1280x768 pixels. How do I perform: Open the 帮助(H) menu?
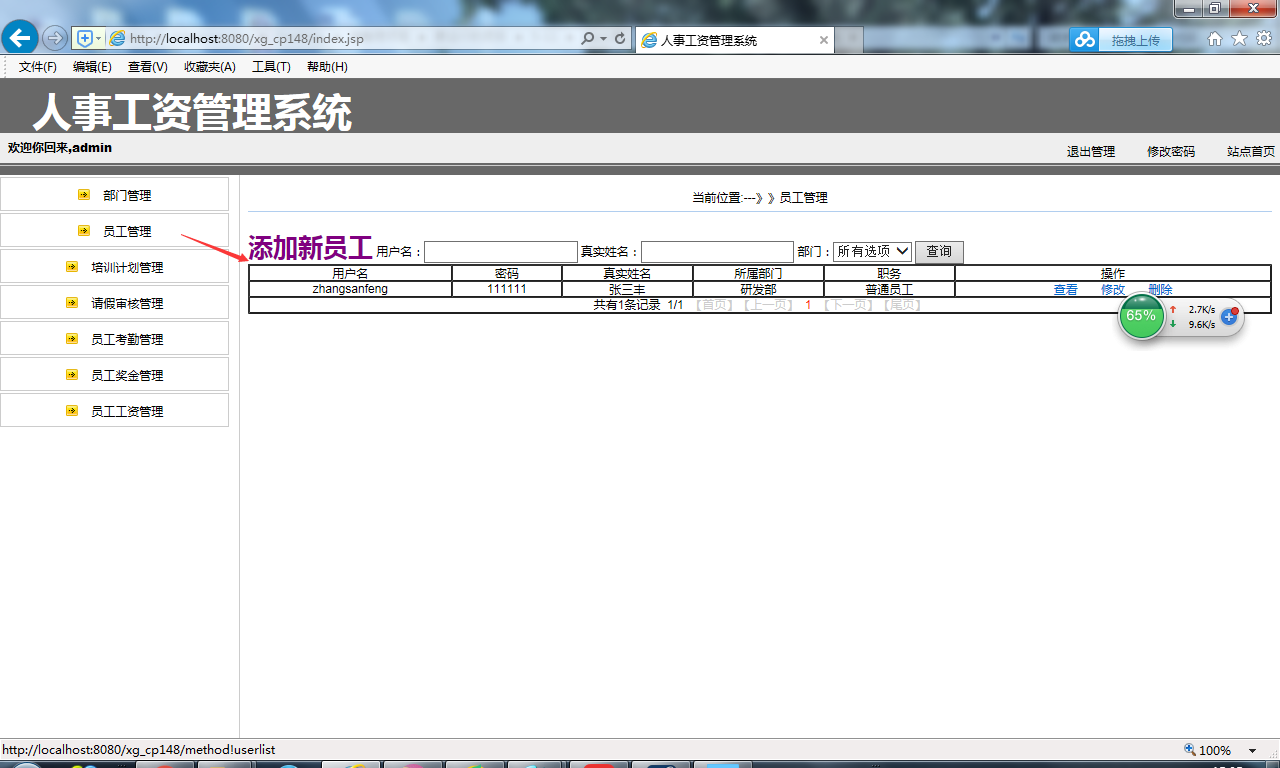[x=327, y=67]
